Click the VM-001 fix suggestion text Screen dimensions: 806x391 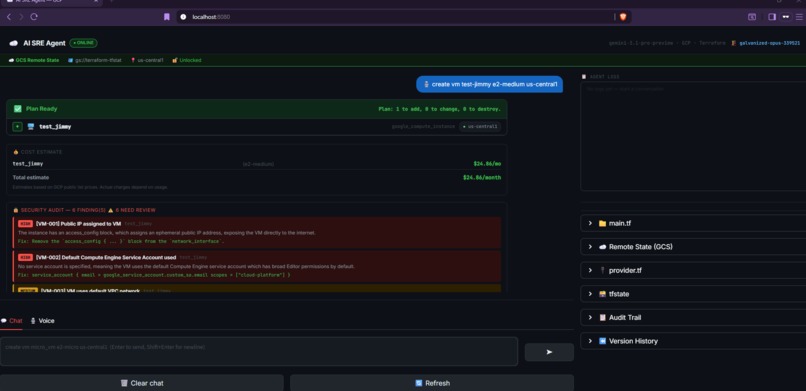point(121,241)
